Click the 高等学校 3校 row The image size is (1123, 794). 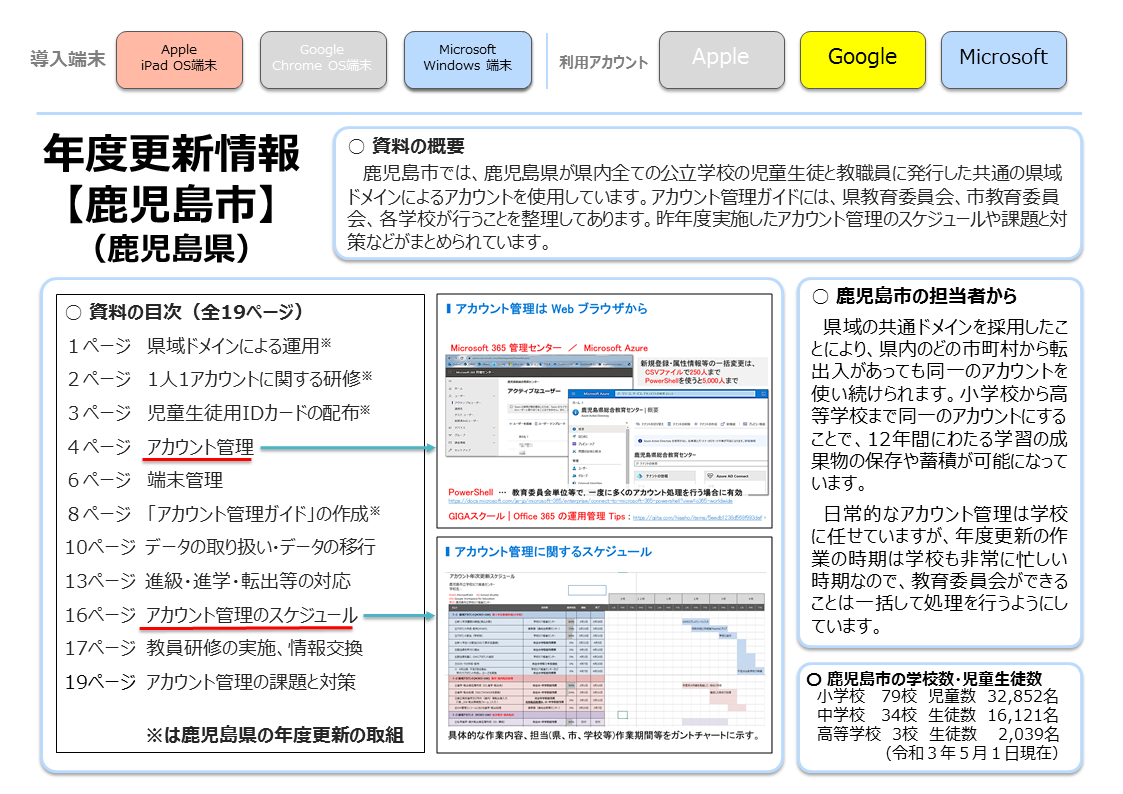[x=938, y=734]
